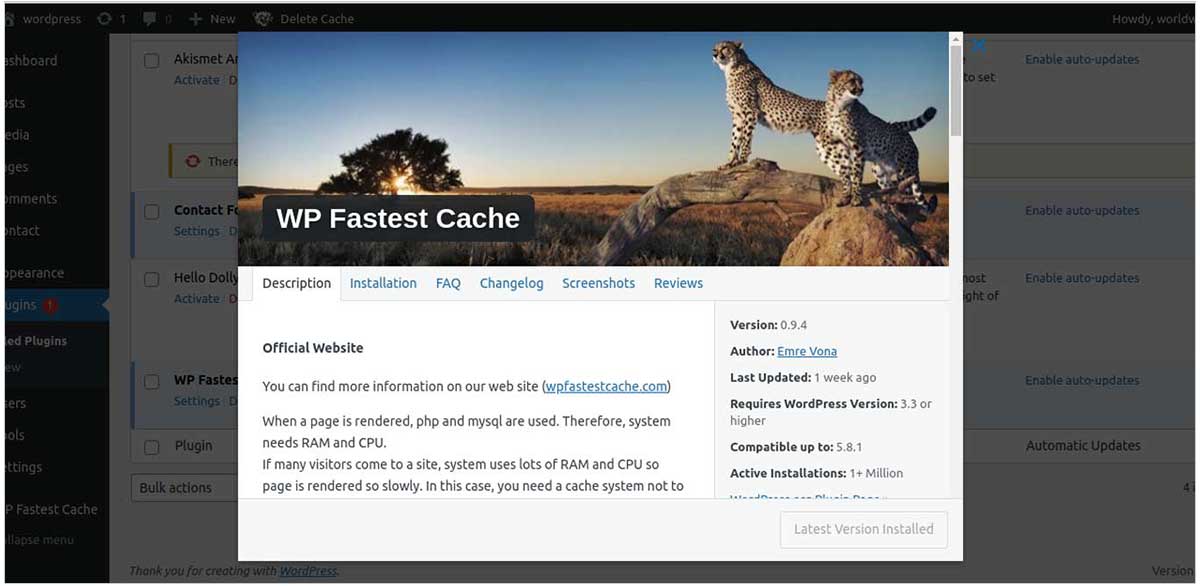Open the Screenshots tab

[598, 283]
